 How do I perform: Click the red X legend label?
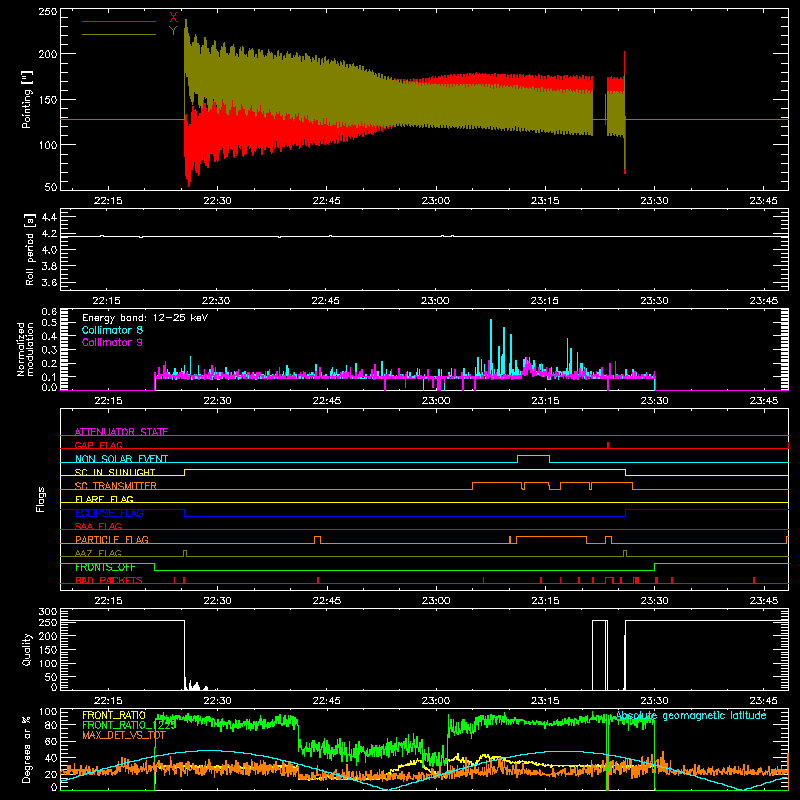point(173,18)
